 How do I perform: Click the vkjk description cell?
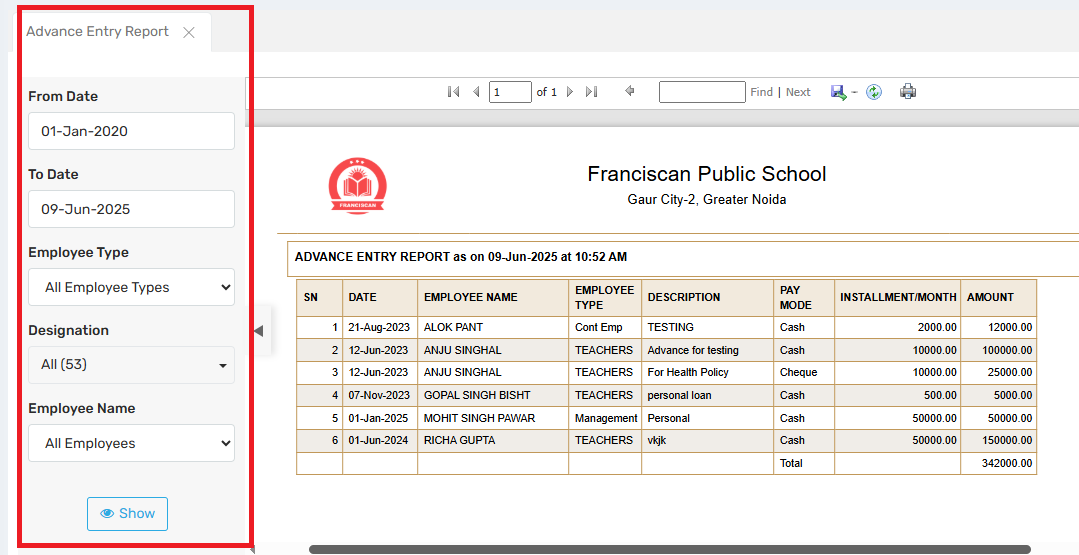707,440
